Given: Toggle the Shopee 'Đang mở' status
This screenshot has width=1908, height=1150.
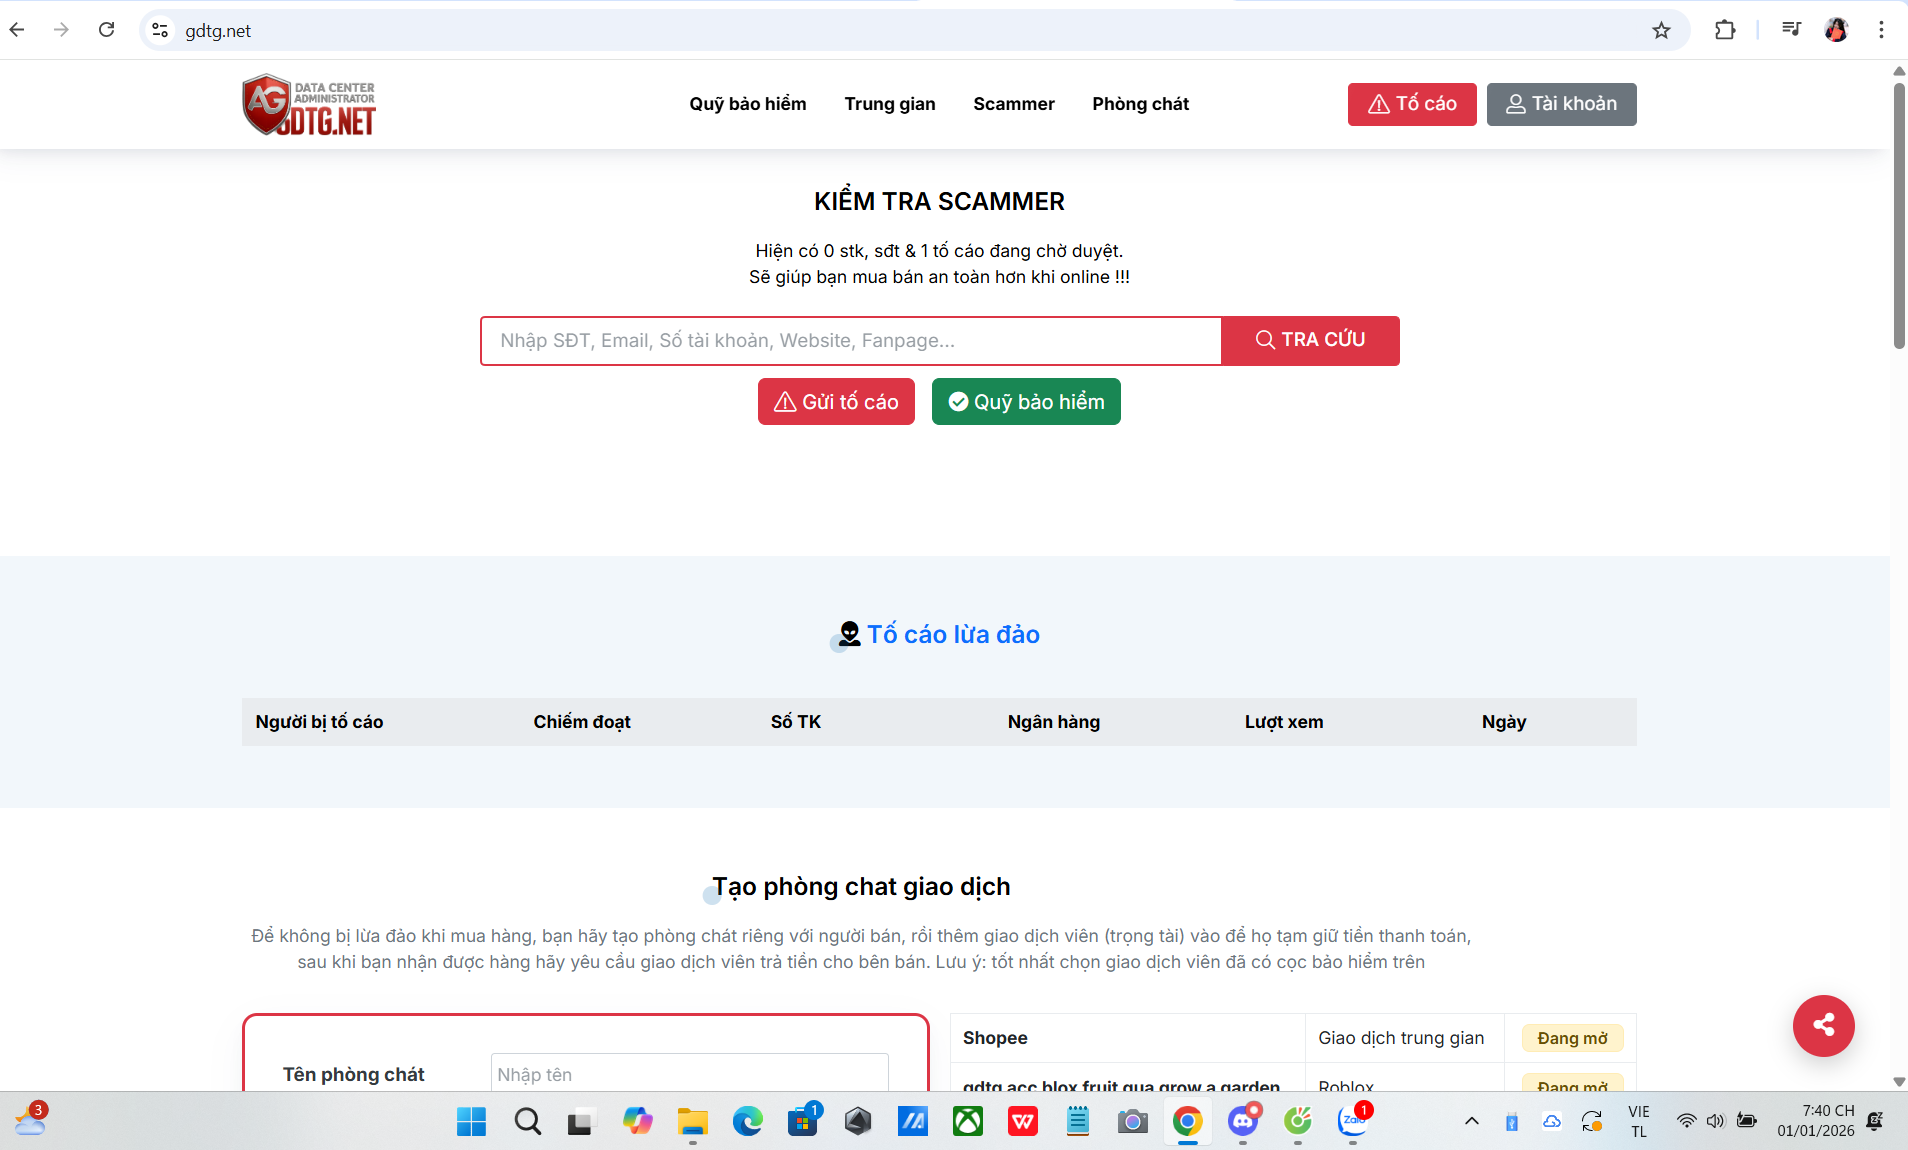Looking at the screenshot, I should 1570,1038.
